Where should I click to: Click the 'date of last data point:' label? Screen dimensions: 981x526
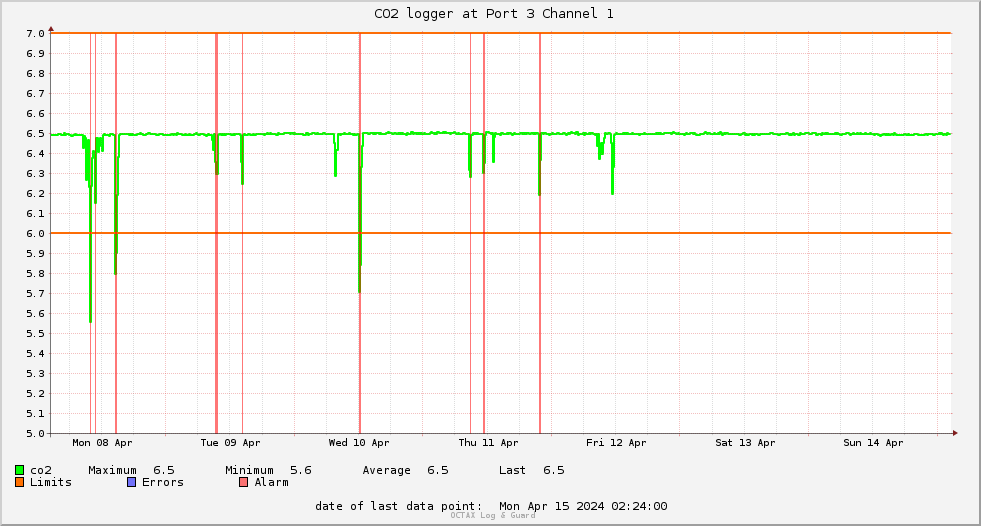[399, 506]
